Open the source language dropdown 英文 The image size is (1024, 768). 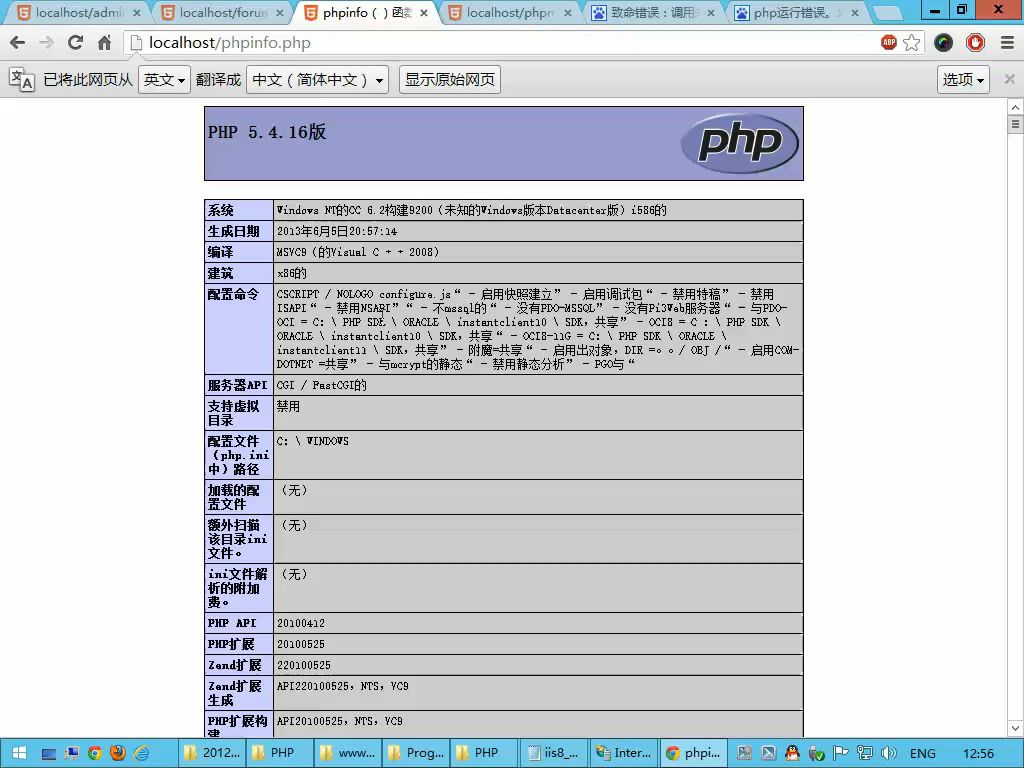tap(165, 80)
